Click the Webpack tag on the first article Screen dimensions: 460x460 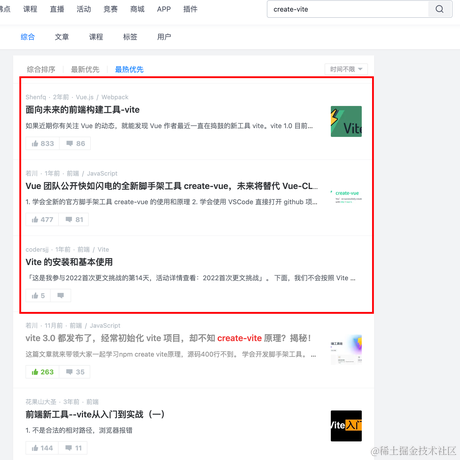tap(115, 97)
